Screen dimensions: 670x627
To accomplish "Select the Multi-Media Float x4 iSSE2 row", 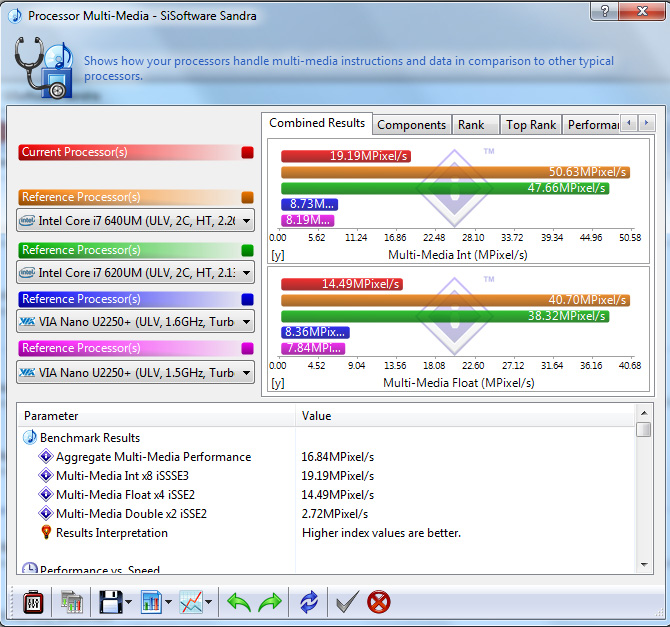I will tap(326, 495).
